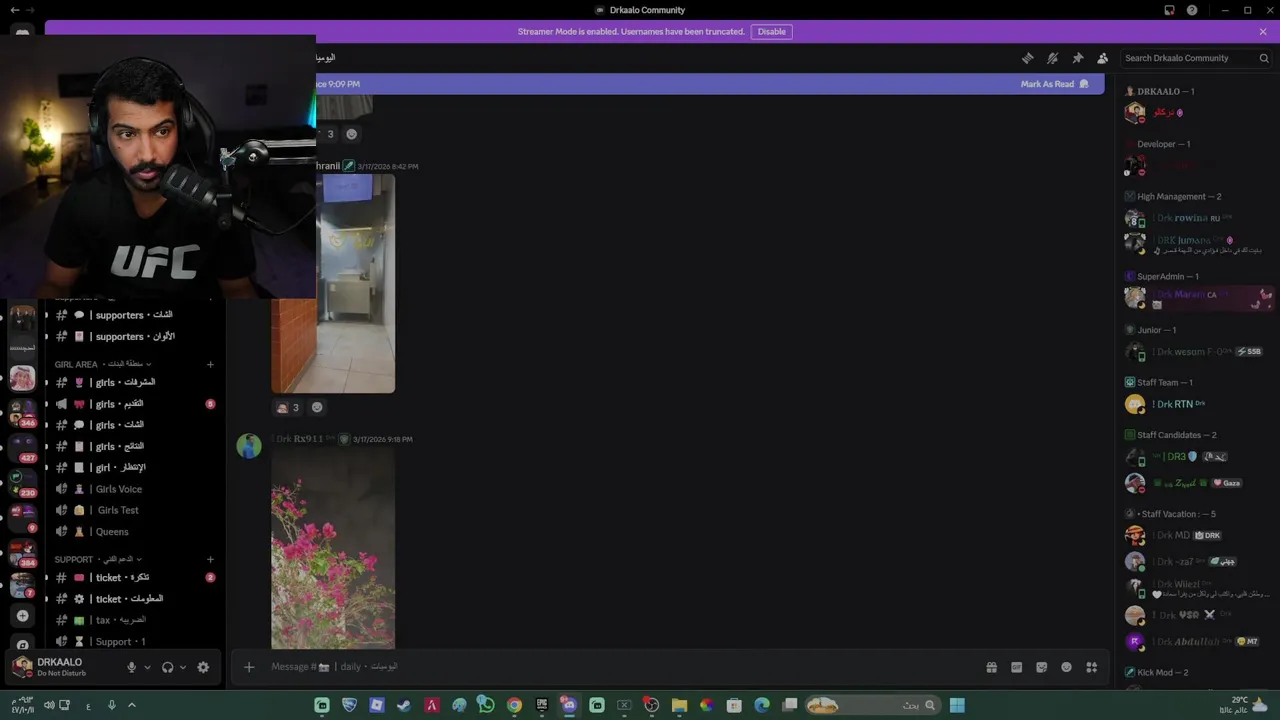Image resolution: width=1280 pixels, height=720 pixels.
Task: Toggle microphone mute in user panel
Action: pyautogui.click(x=131, y=667)
